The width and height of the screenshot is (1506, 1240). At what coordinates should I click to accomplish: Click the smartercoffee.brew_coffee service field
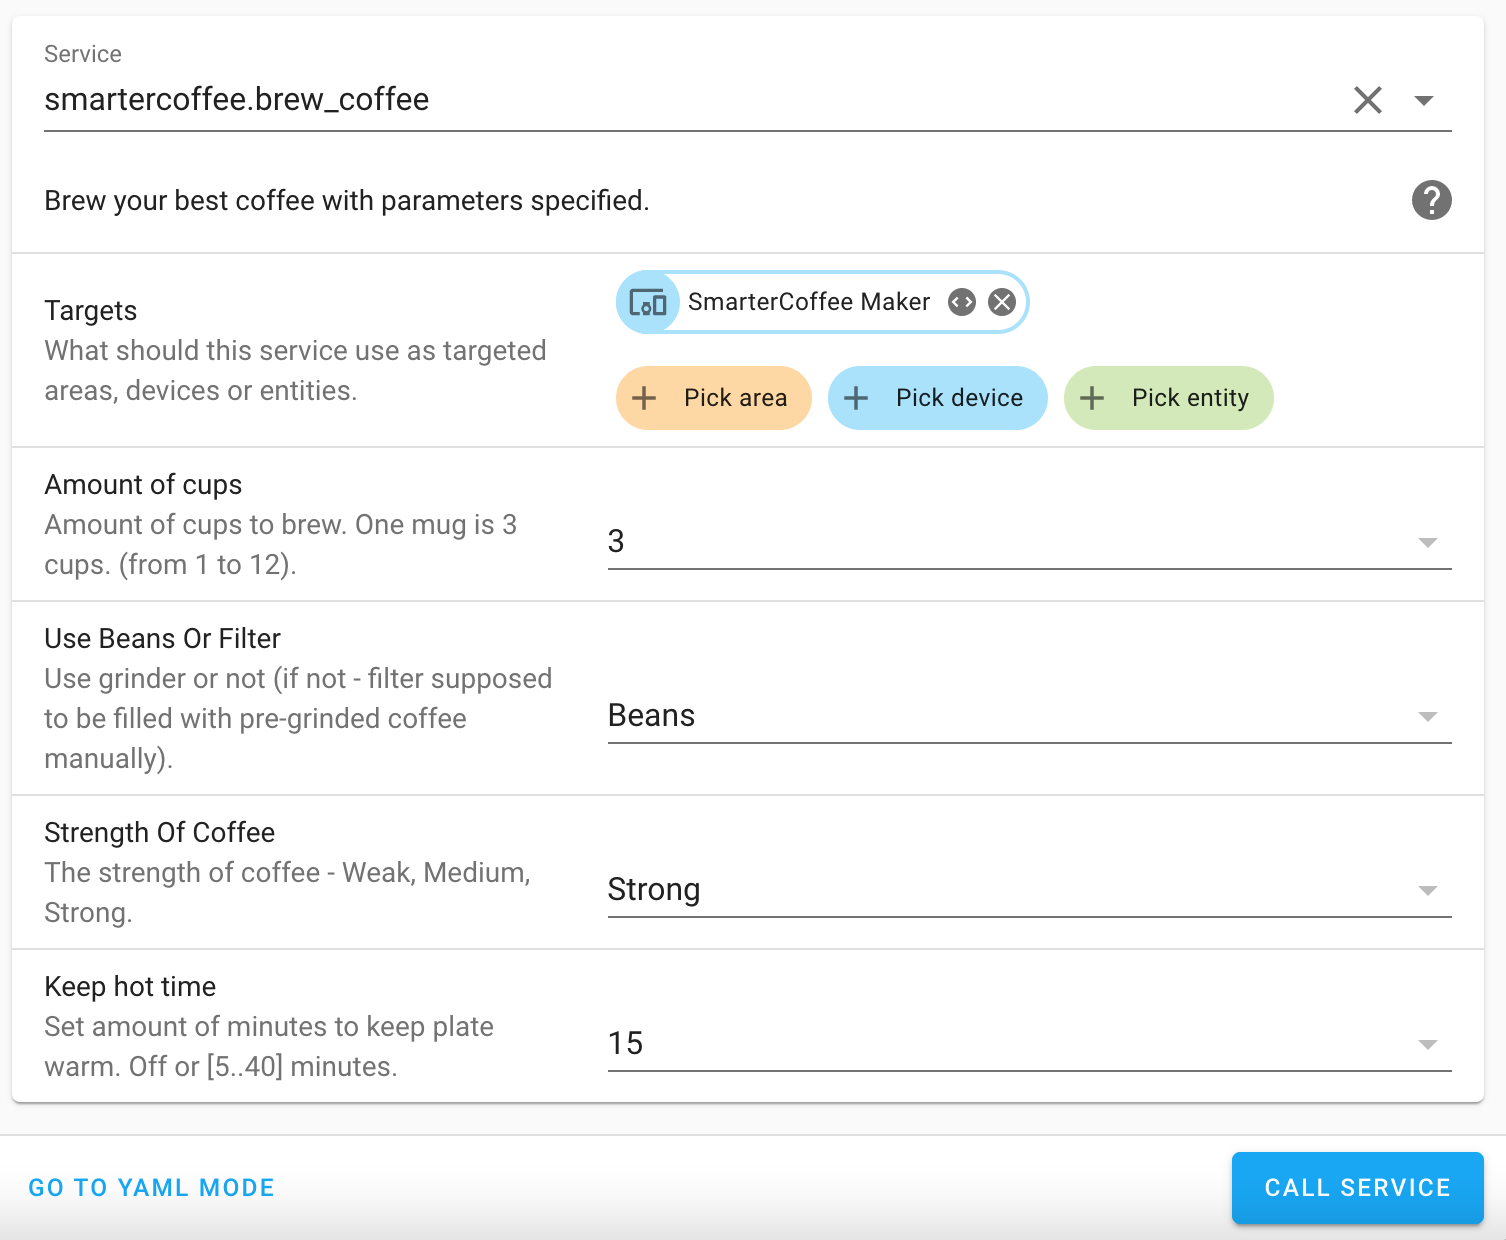[x=600, y=100]
